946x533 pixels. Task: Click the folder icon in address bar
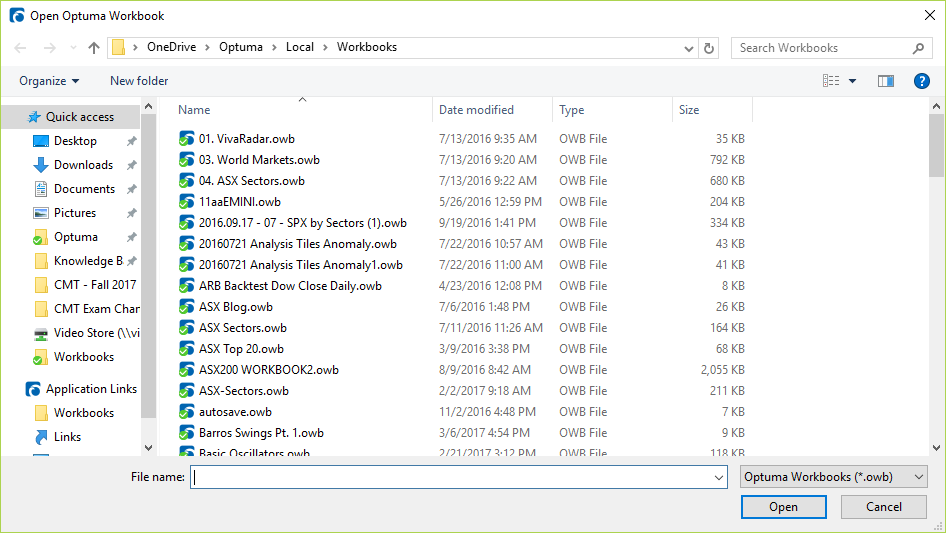[119, 47]
